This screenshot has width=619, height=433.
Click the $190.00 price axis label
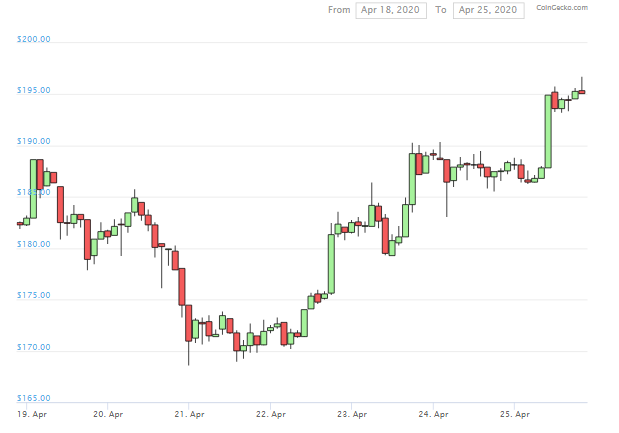[x=34, y=142]
